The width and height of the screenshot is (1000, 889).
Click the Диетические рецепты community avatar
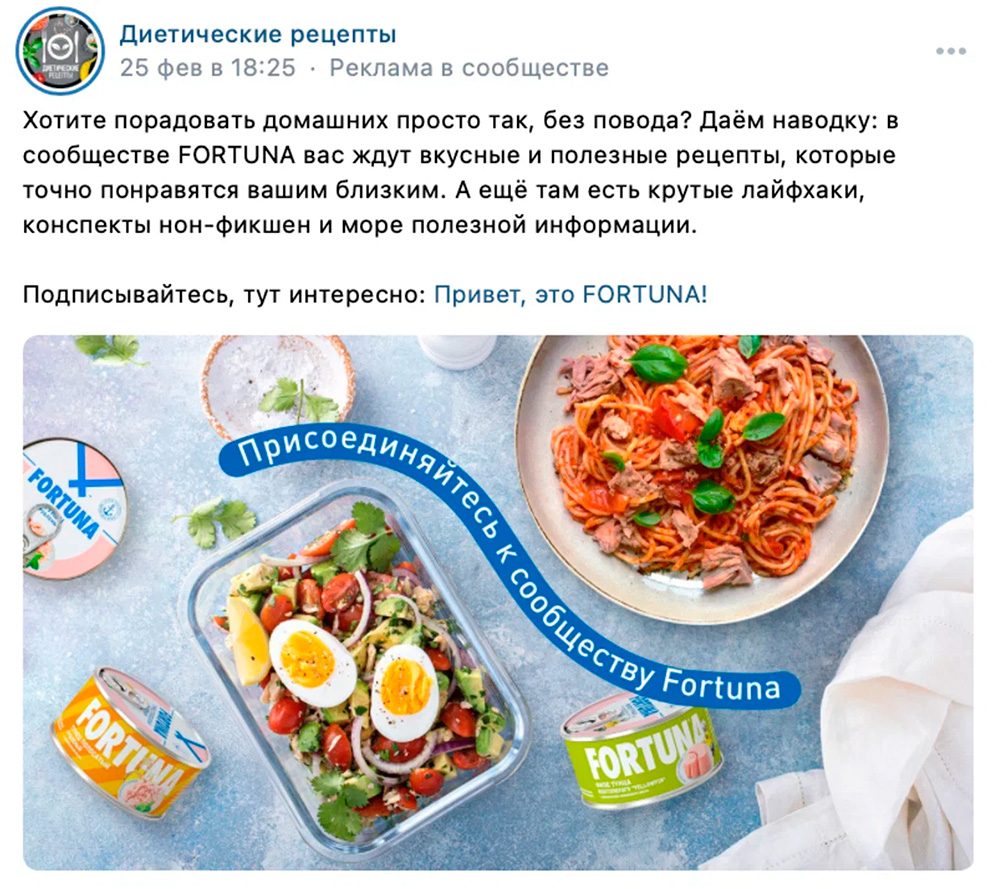pyautogui.click(x=60, y=50)
